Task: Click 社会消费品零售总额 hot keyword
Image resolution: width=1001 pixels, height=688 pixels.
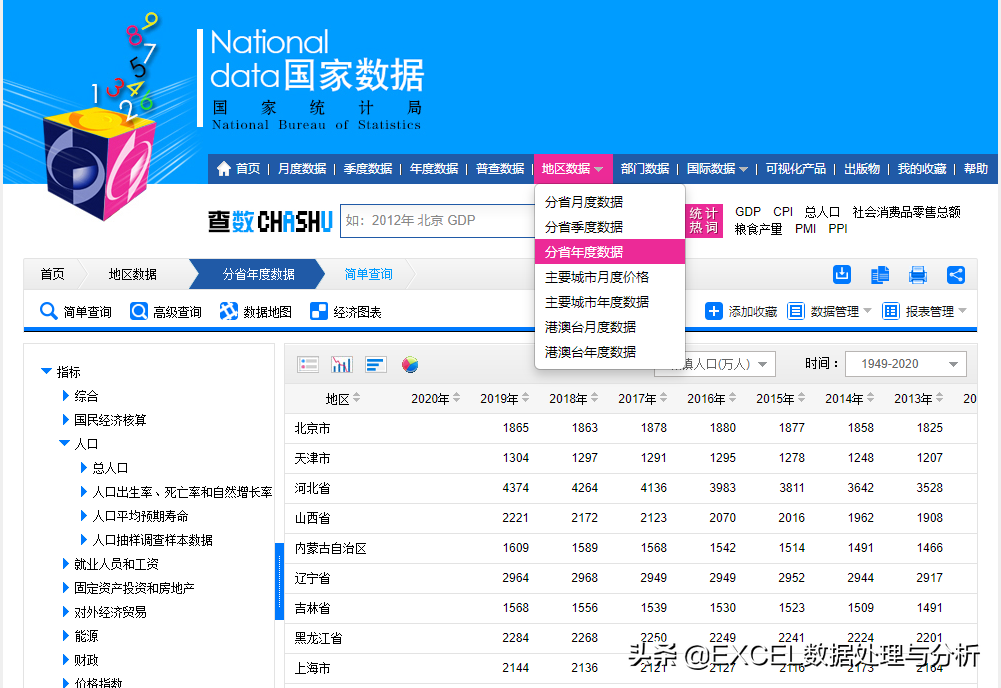Action: (x=907, y=211)
